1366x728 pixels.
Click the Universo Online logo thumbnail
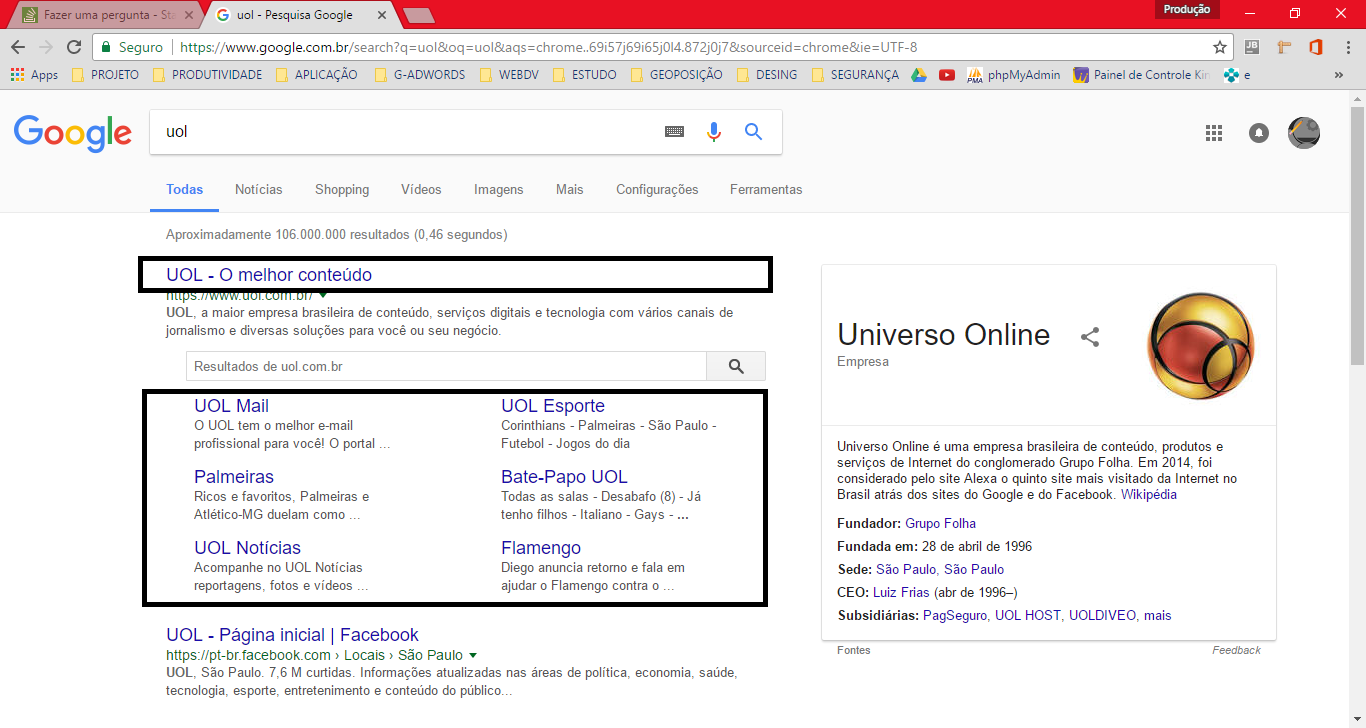pyautogui.click(x=1200, y=346)
